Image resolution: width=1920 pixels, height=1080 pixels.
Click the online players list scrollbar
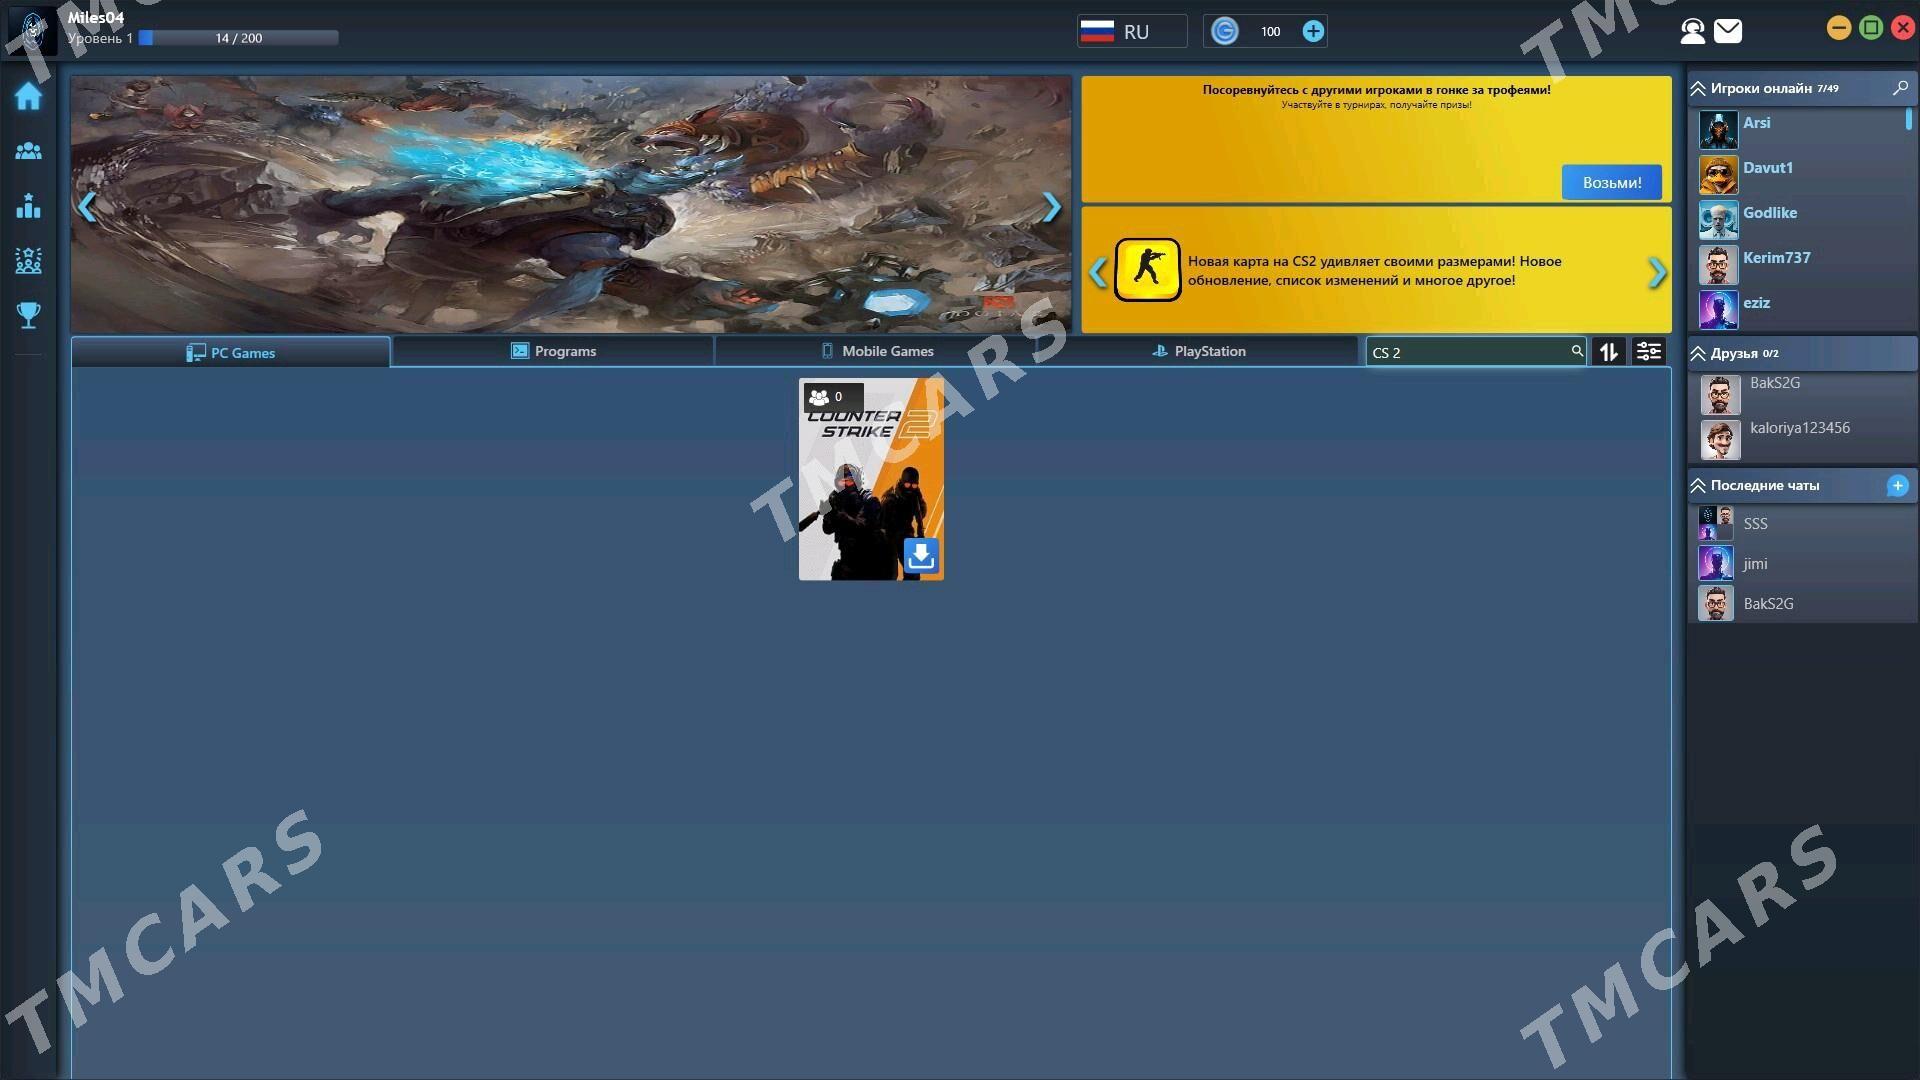click(x=1908, y=119)
